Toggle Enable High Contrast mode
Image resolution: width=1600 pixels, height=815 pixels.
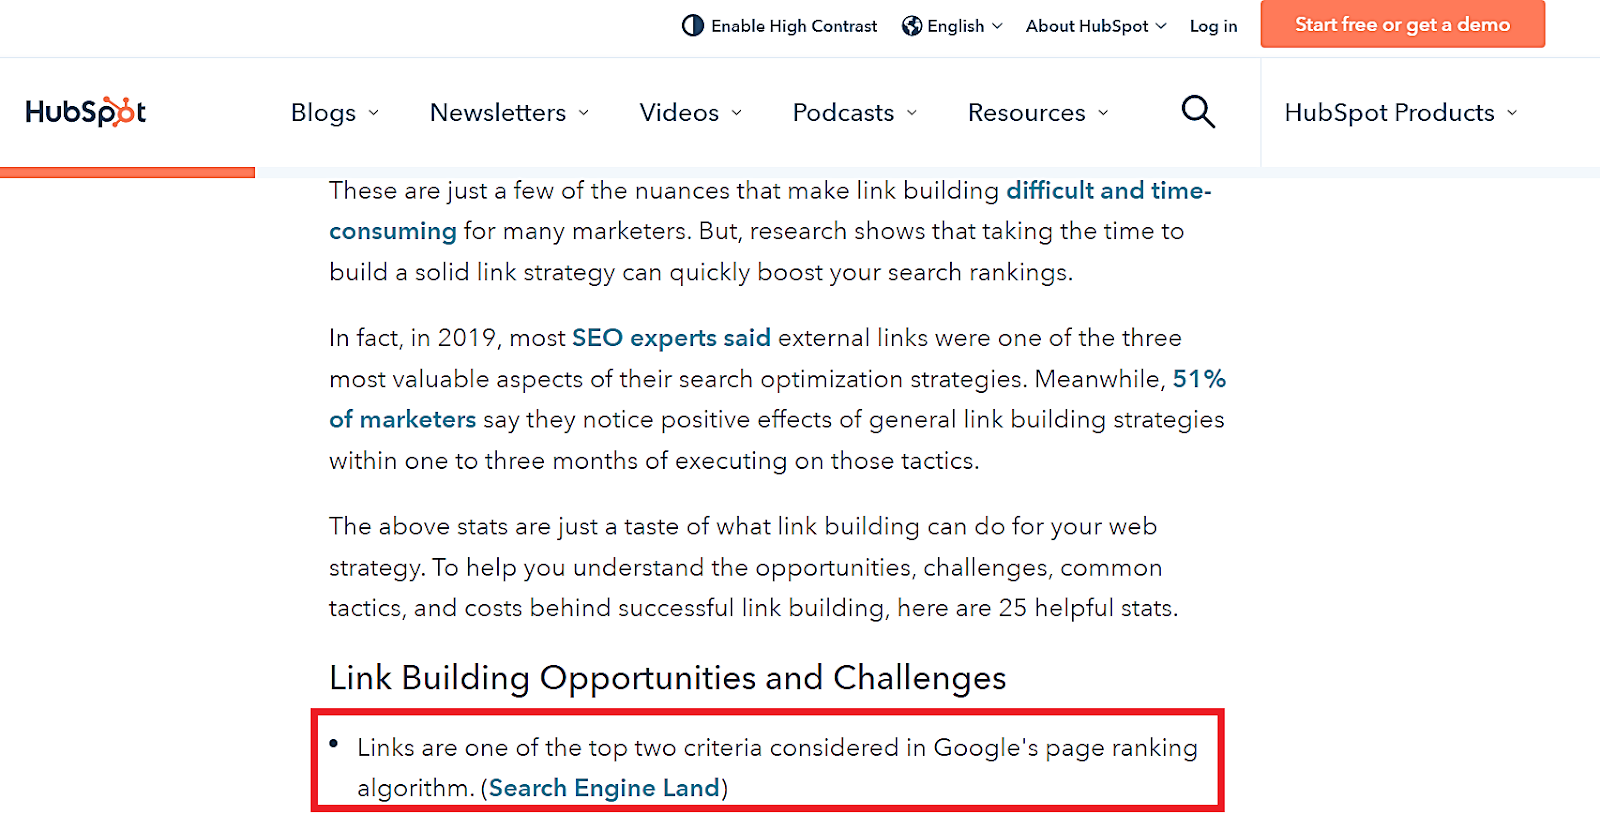(779, 26)
